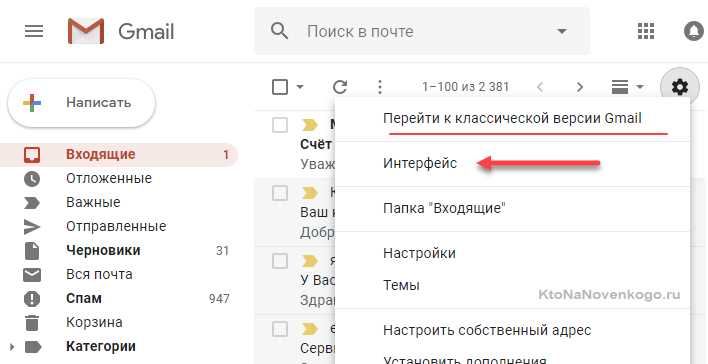Click the Gmail envelope logo
Screen dimensions: 708x364
point(86,31)
